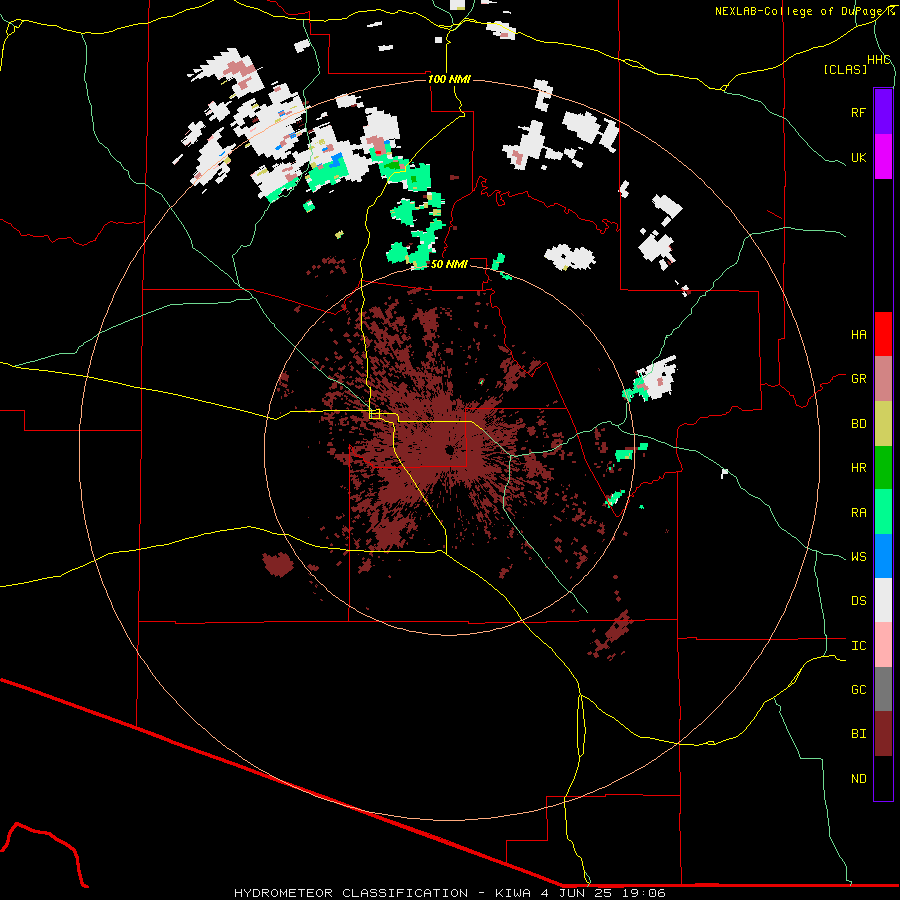Click the HA red legend color swatch
Viewport: 900px width, 900px height.
[x=883, y=334]
